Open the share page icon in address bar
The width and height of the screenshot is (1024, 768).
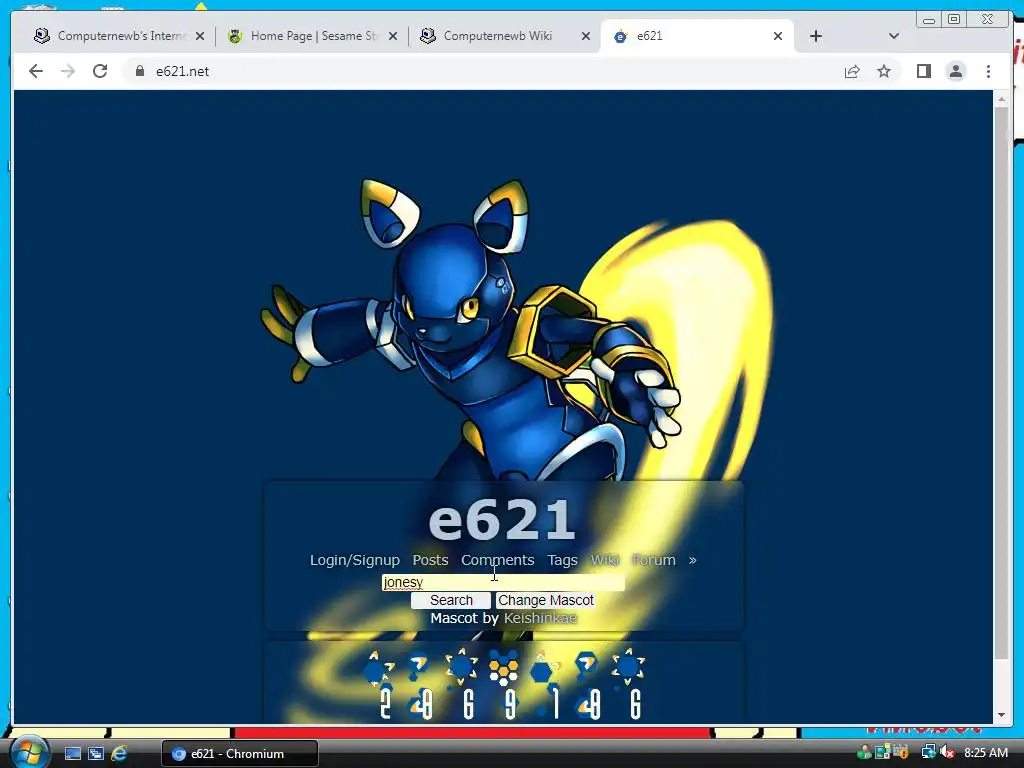point(852,71)
